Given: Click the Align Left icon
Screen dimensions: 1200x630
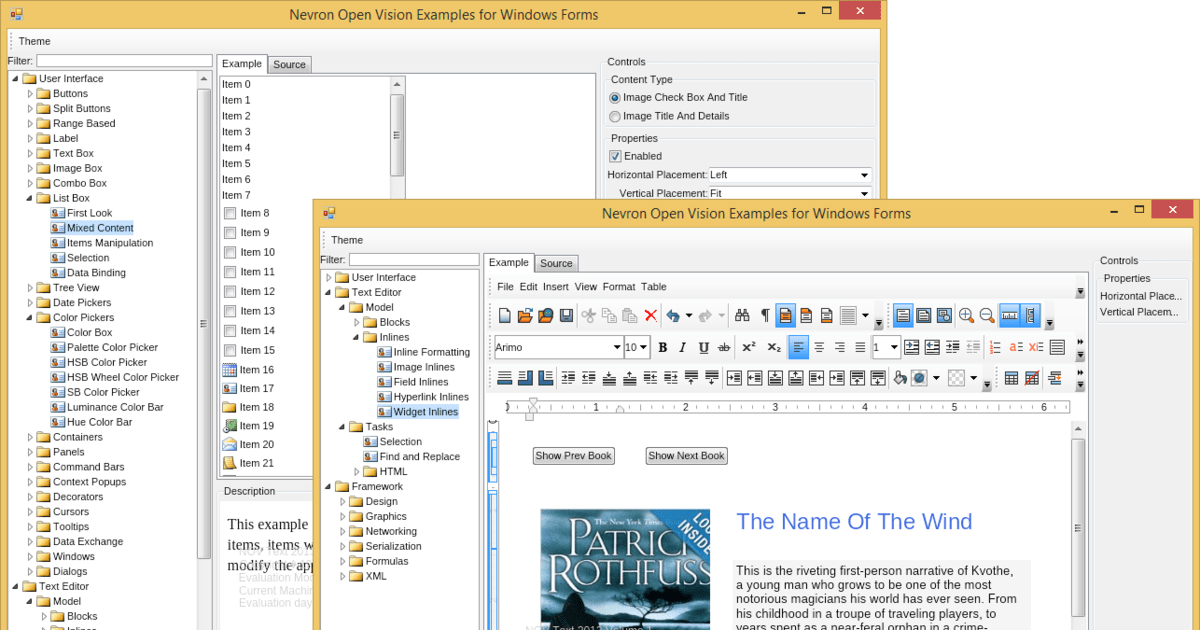Looking at the screenshot, I should (x=799, y=347).
